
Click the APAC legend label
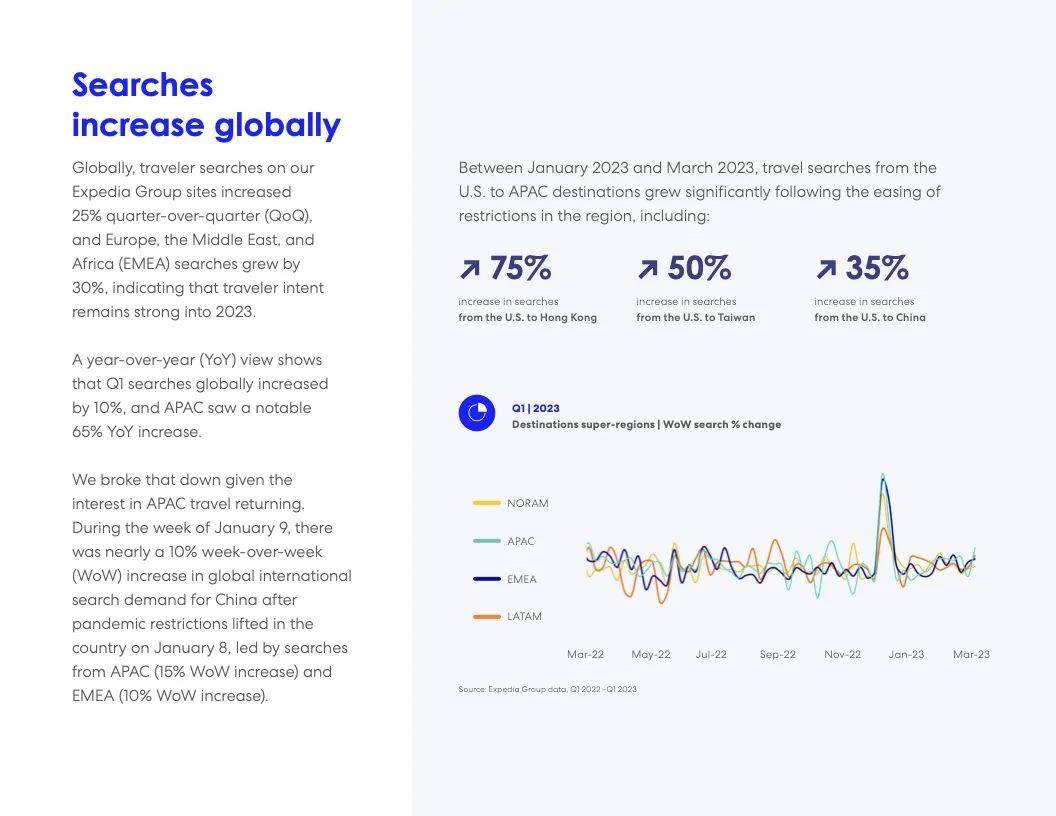(x=521, y=541)
